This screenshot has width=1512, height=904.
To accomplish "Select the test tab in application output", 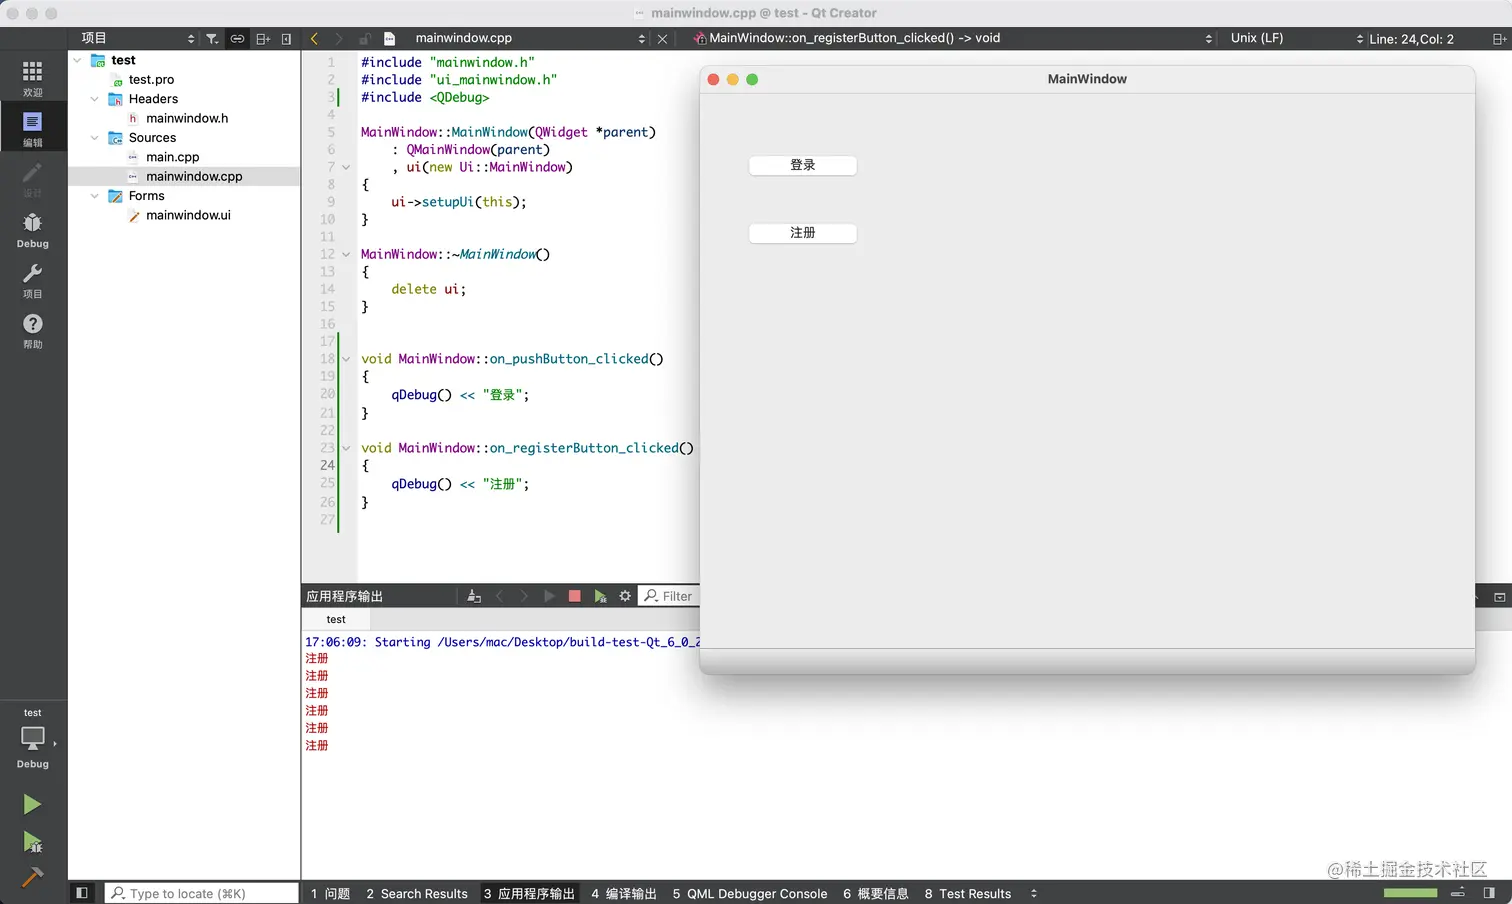I will point(336,620).
